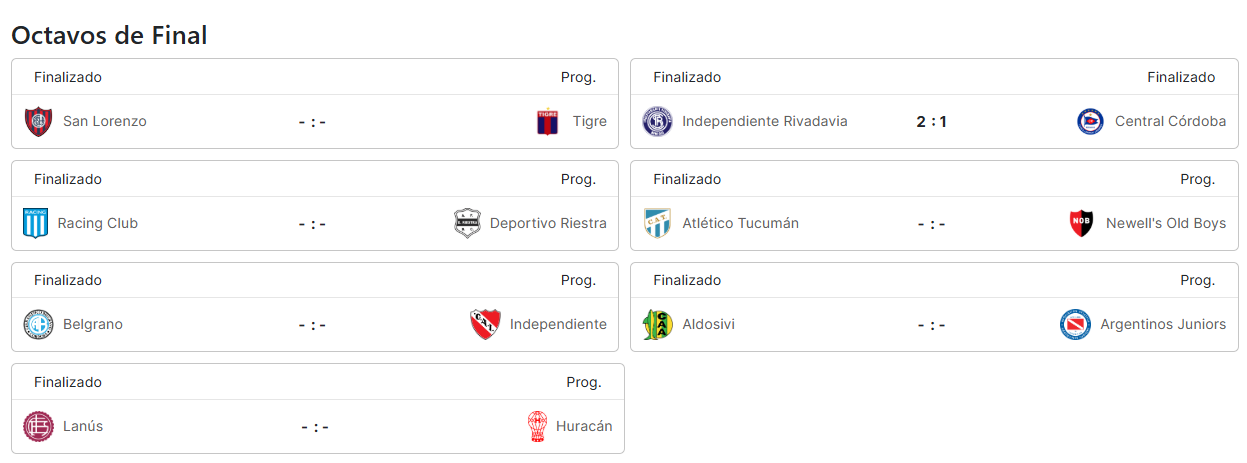Open the Belgrano team name link

(93, 325)
